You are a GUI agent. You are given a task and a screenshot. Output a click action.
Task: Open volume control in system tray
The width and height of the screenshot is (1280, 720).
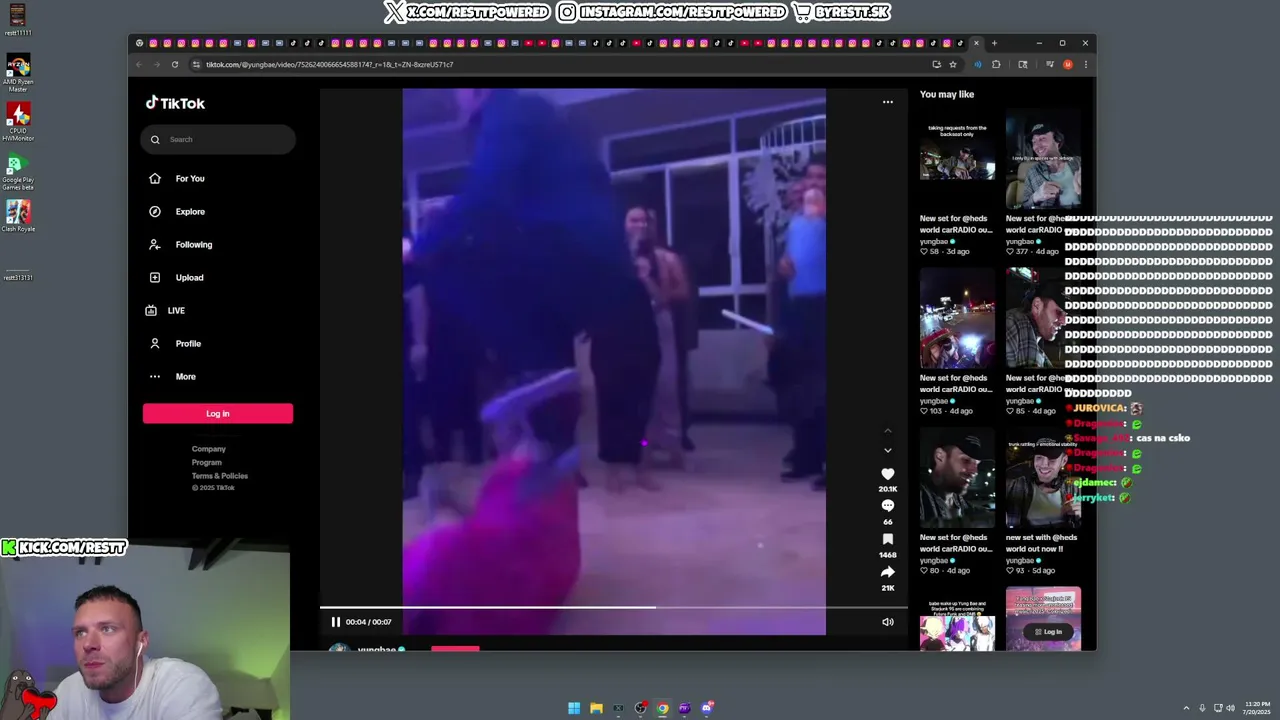(x=1230, y=708)
